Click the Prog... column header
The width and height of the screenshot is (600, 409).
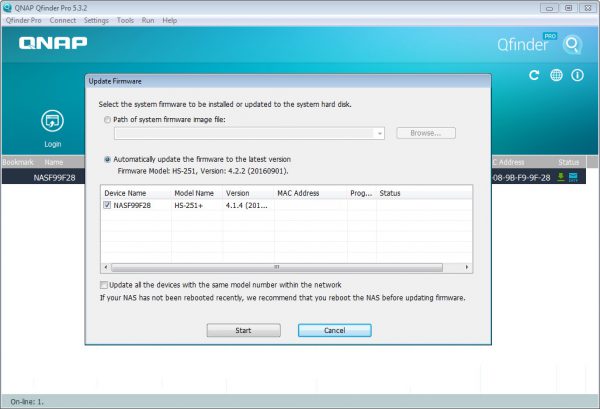[362, 193]
